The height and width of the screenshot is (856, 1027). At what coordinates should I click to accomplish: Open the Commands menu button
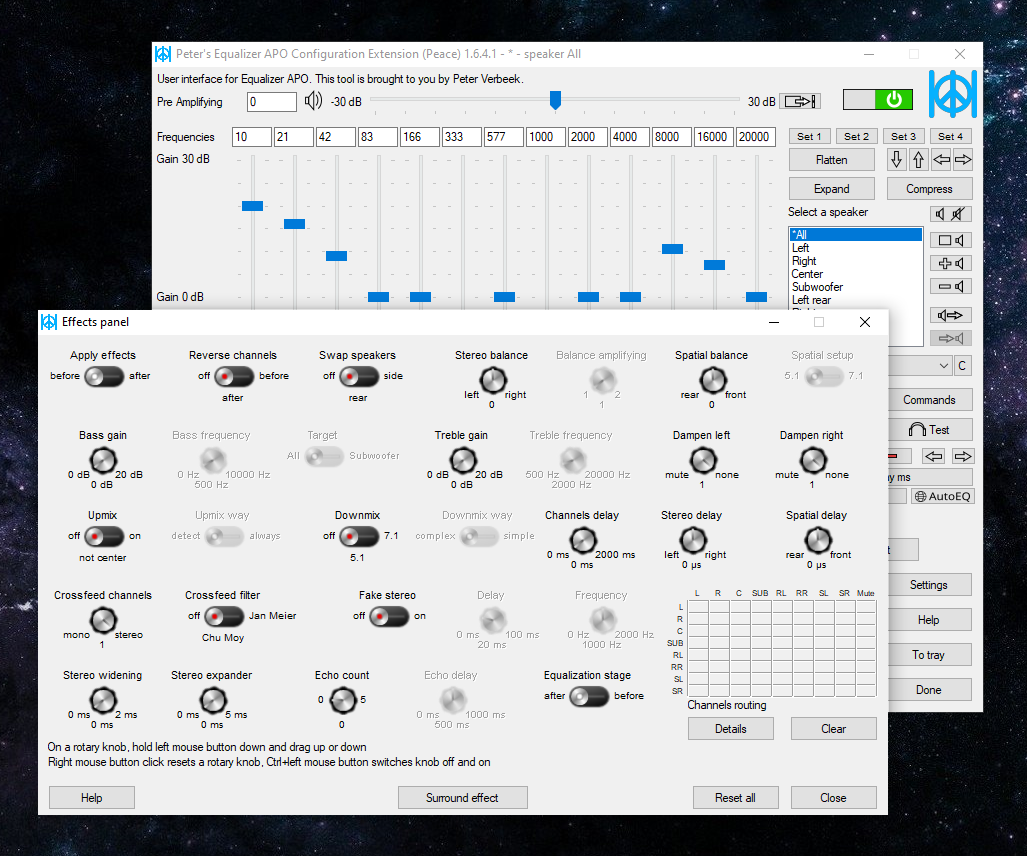(929, 400)
